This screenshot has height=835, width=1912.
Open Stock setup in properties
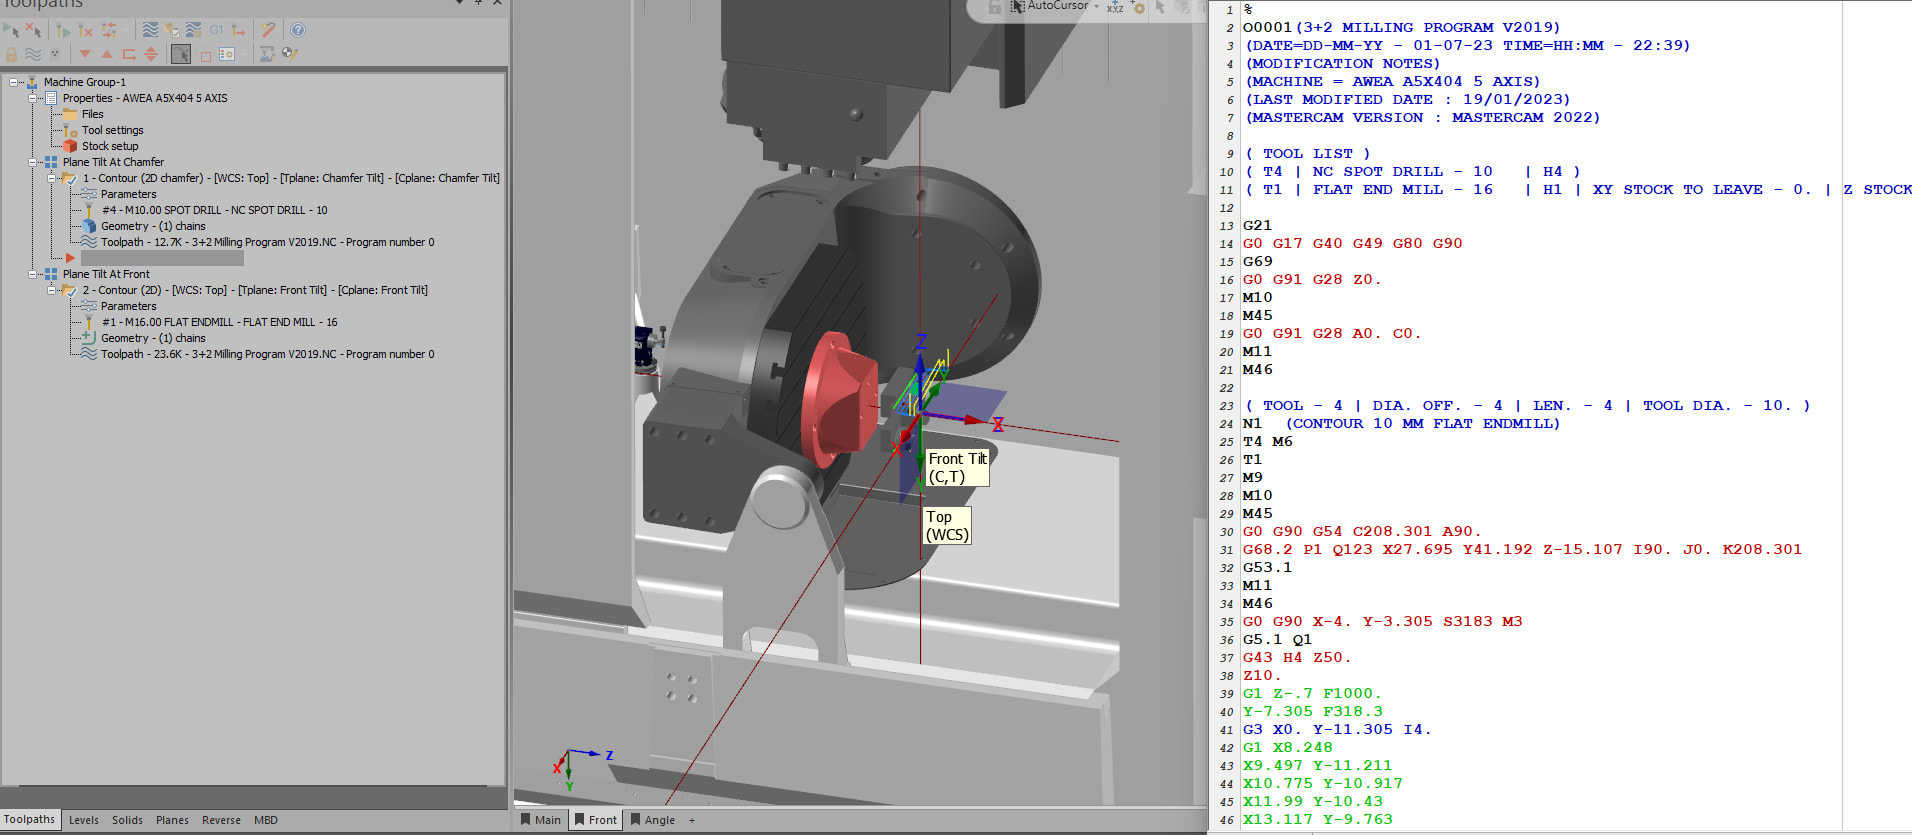[x=110, y=146]
